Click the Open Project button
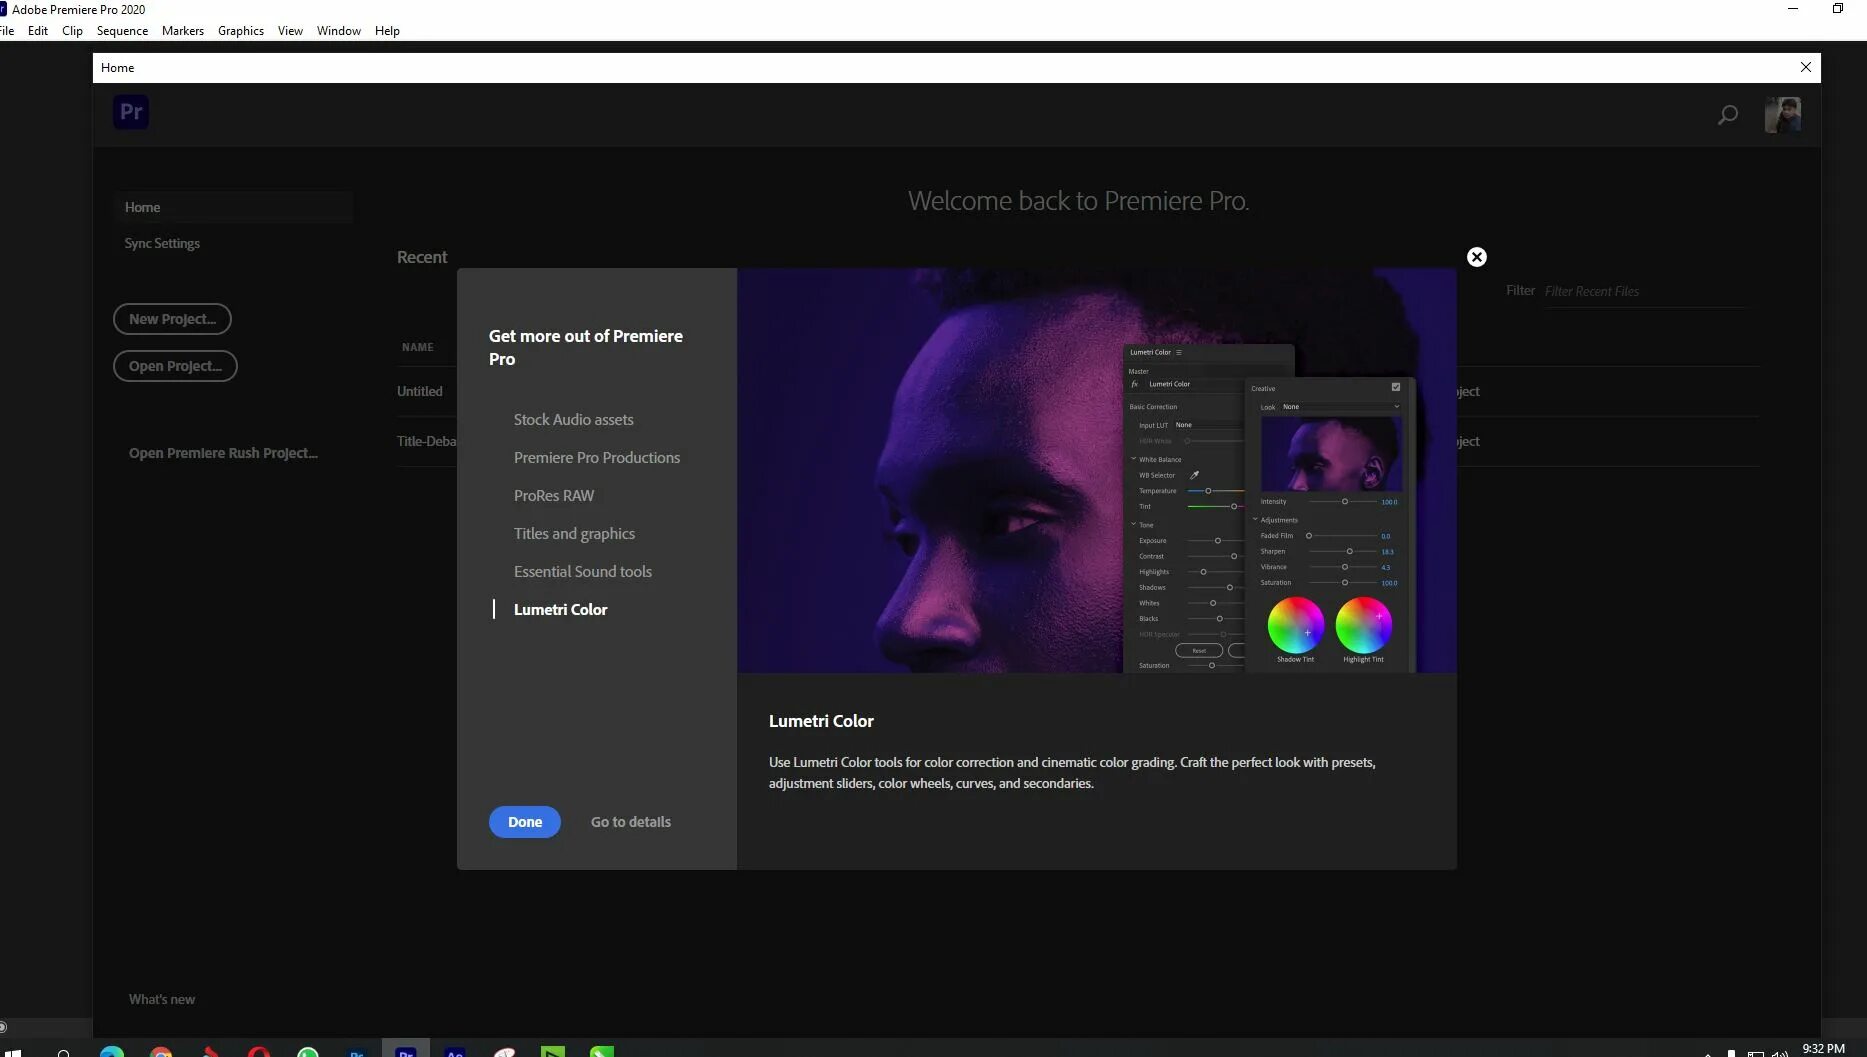The image size is (1867, 1057). [175, 366]
